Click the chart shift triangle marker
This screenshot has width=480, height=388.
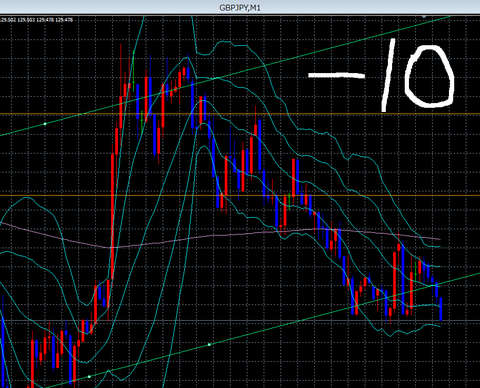click(424, 16)
